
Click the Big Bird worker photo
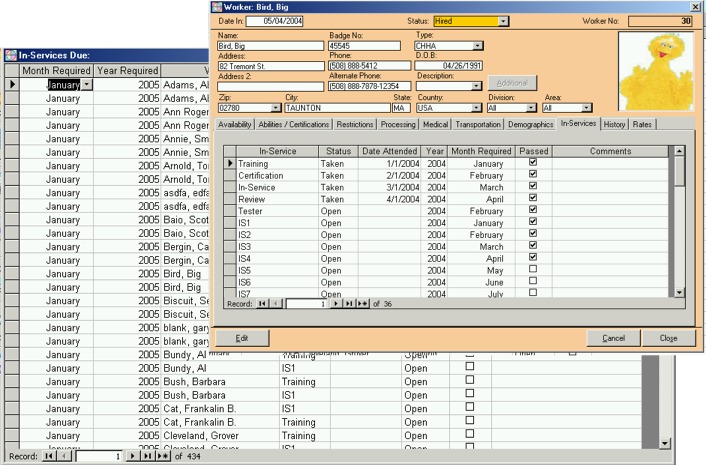[657, 64]
